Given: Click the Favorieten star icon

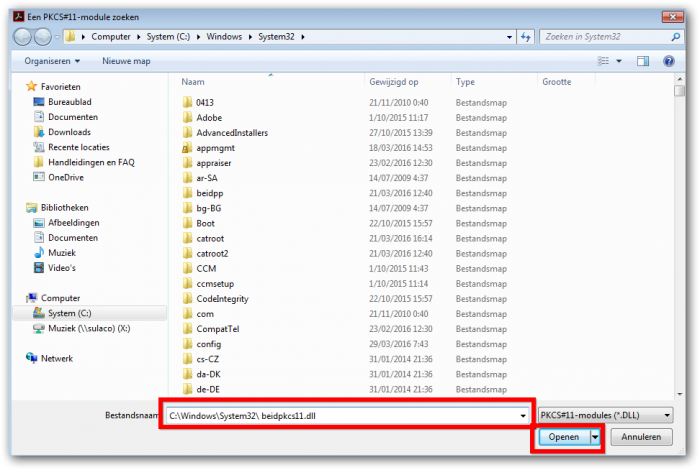Looking at the screenshot, I should point(31,86).
